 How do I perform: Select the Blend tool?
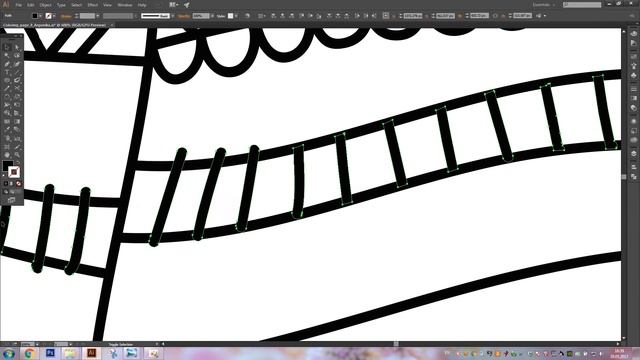[x=18, y=129]
